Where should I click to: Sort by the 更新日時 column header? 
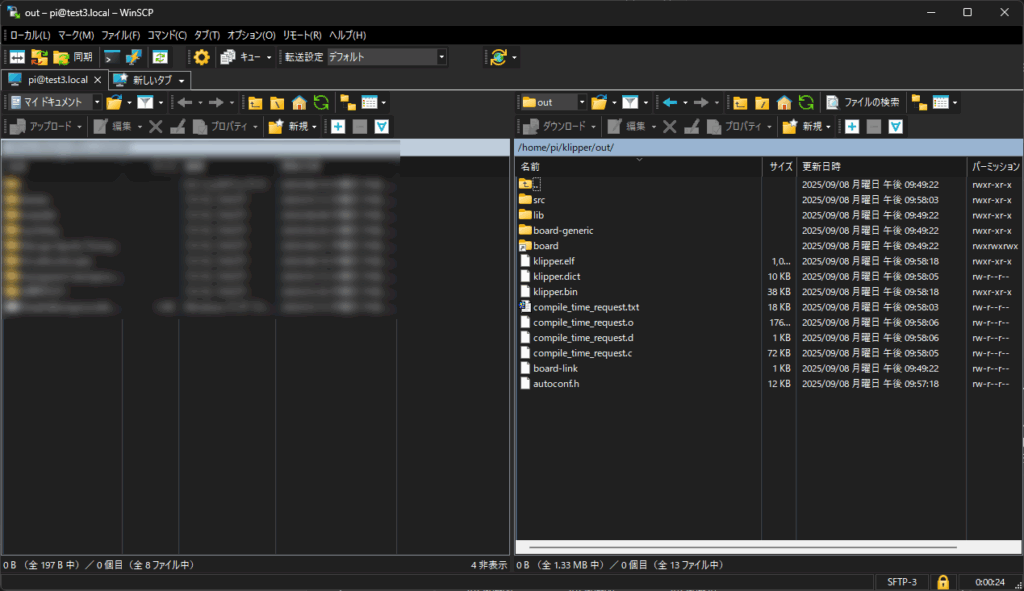822,167
